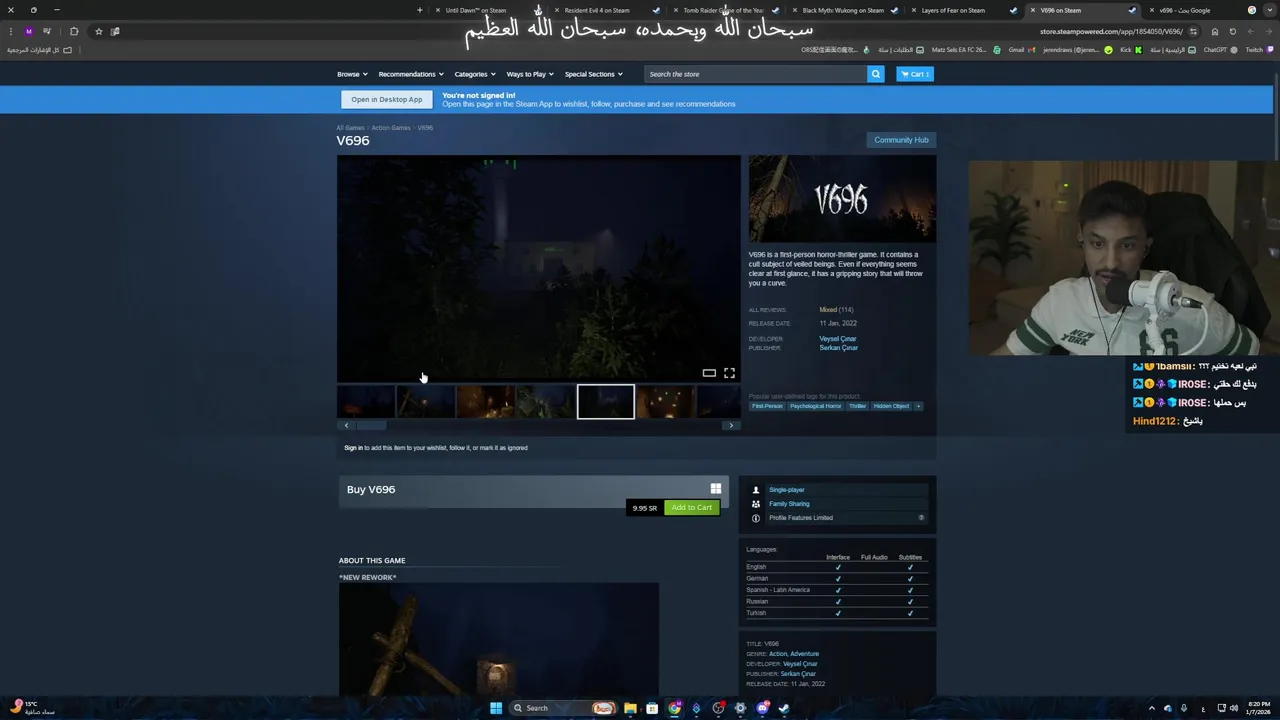Select the highlighted dark forest thumbnail
The image size is (1280, 720).
(x=605, y=402)
